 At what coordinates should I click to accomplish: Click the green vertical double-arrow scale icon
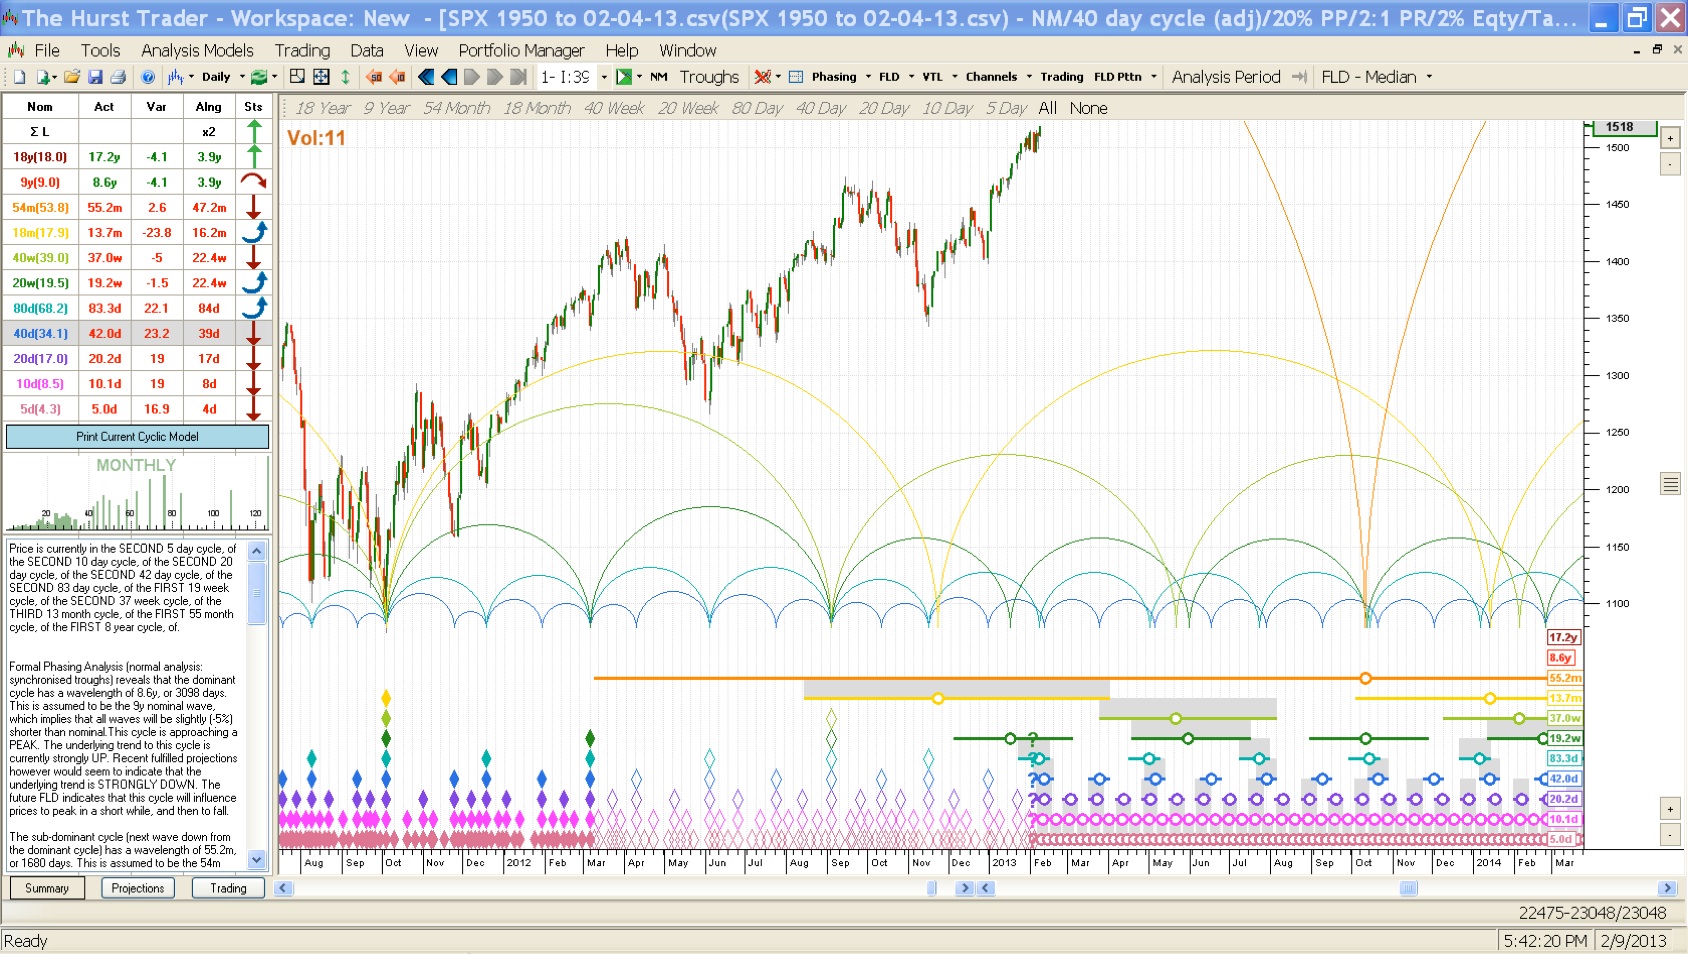pyautogui.click(x=345, y=77)
